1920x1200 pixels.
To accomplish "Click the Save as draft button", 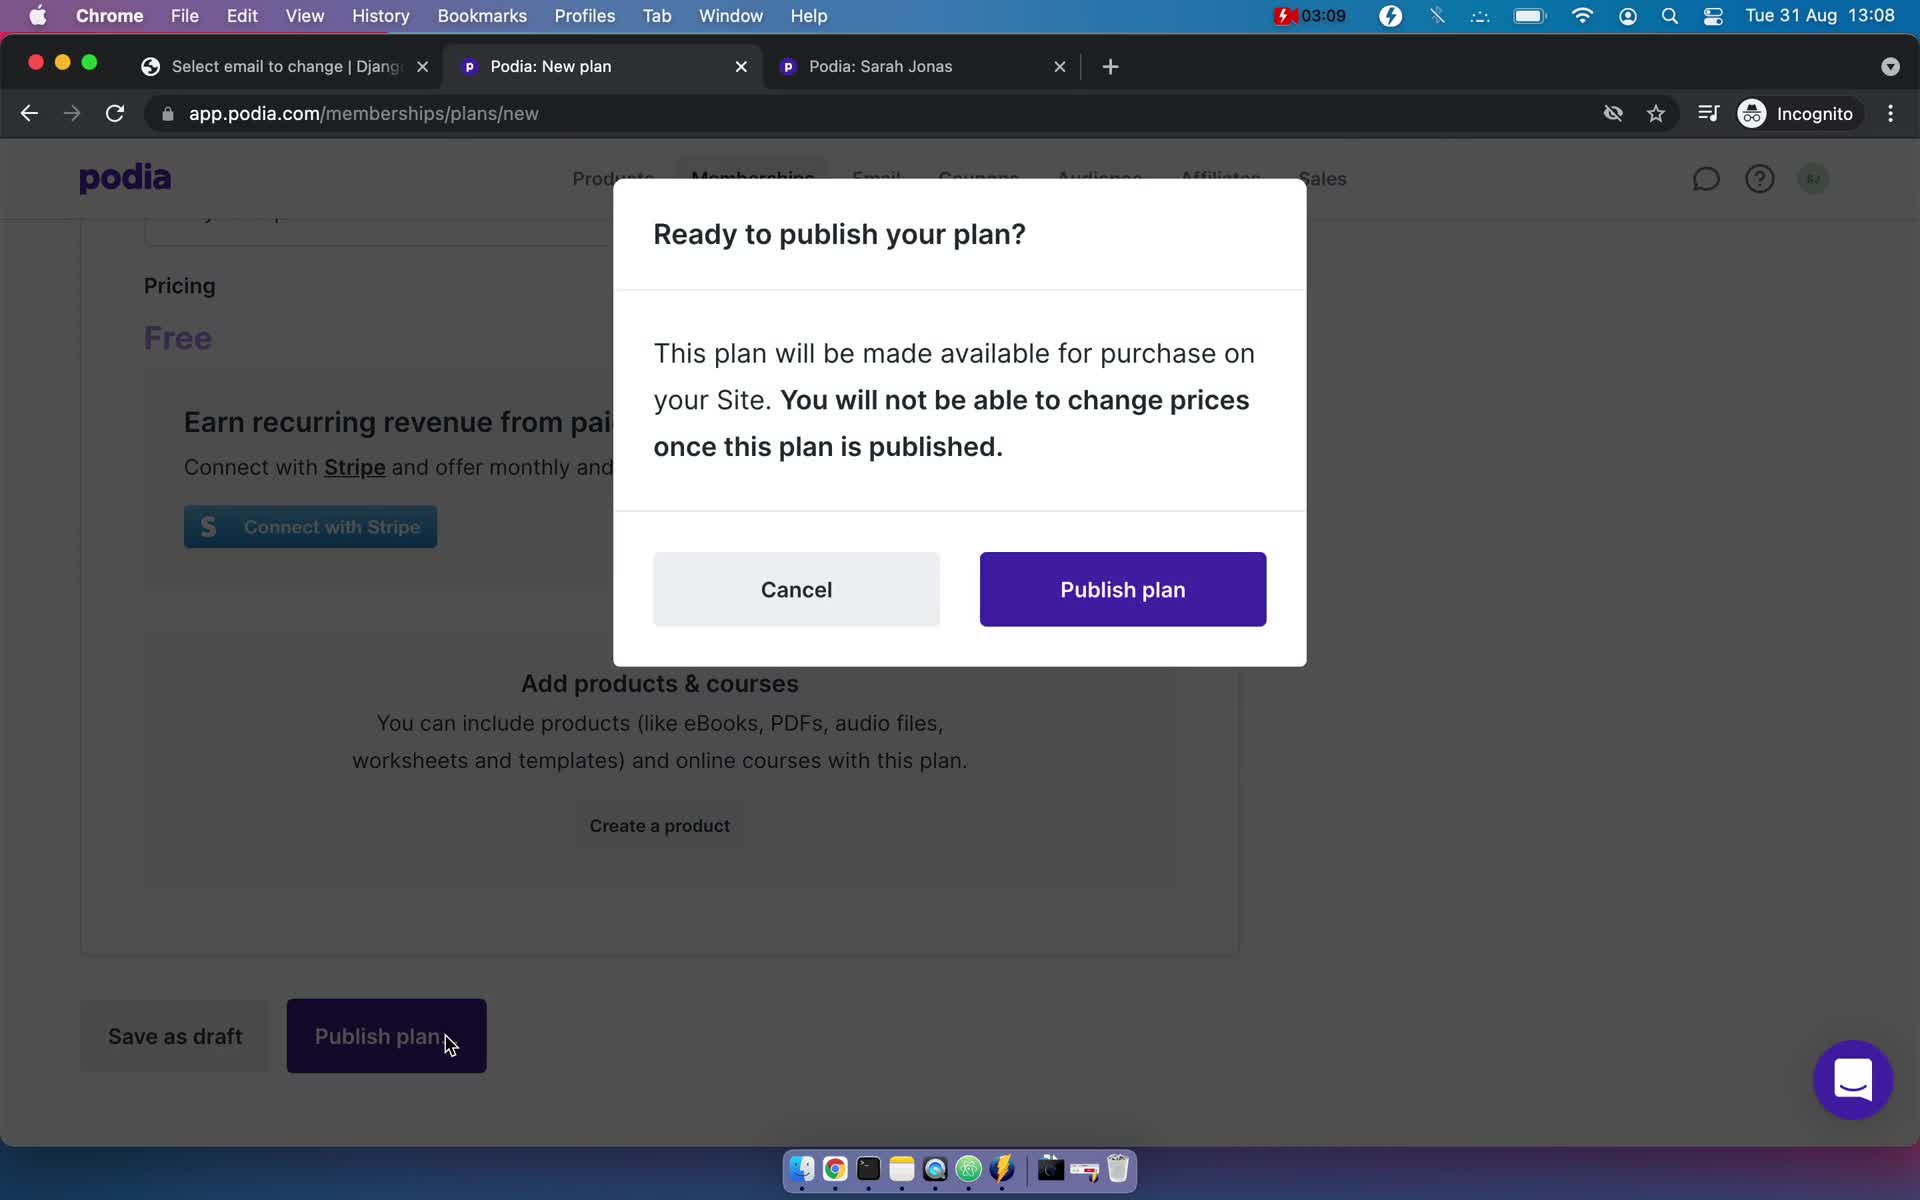I will tap(174, 1035).
